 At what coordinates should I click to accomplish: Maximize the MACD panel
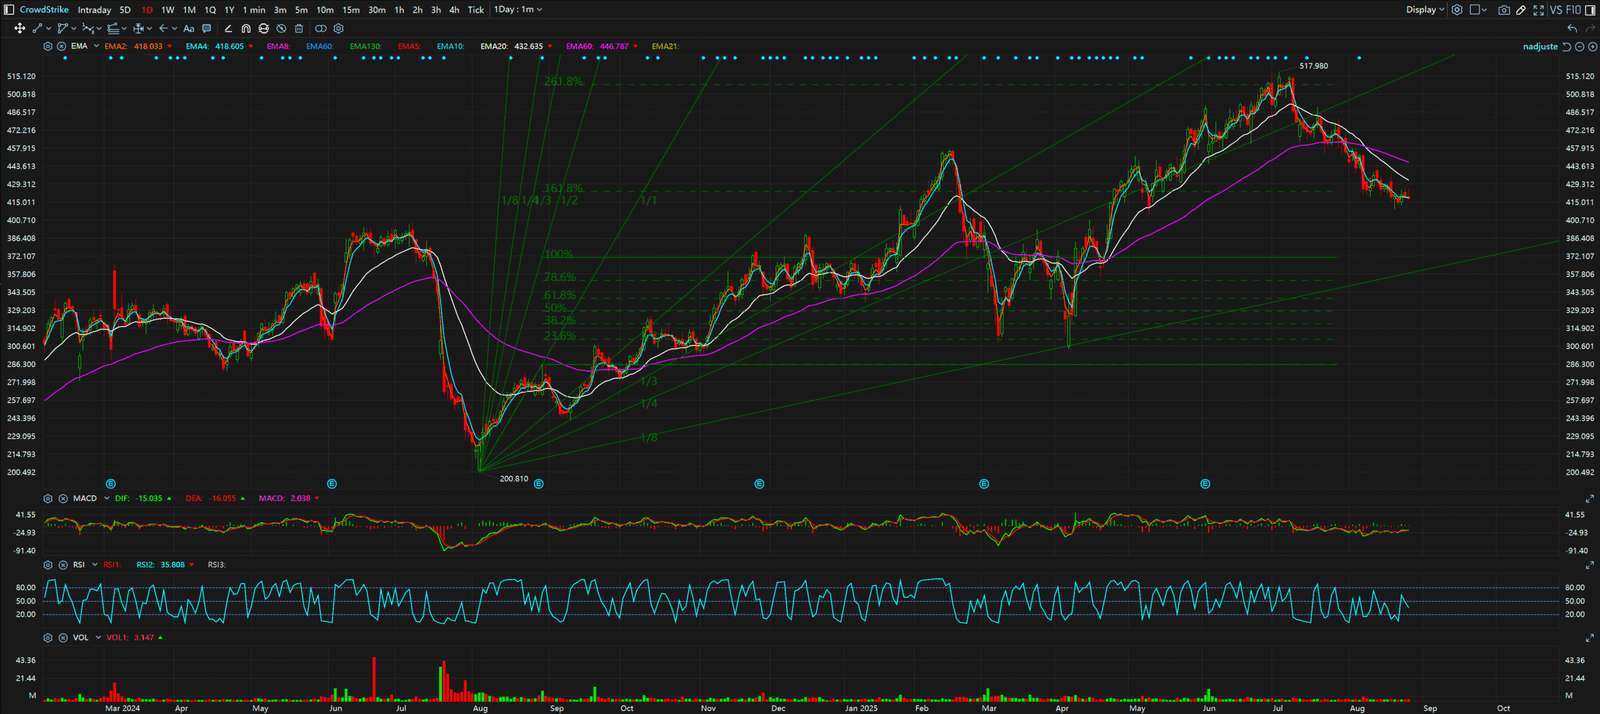click(x=1590, y=498)
